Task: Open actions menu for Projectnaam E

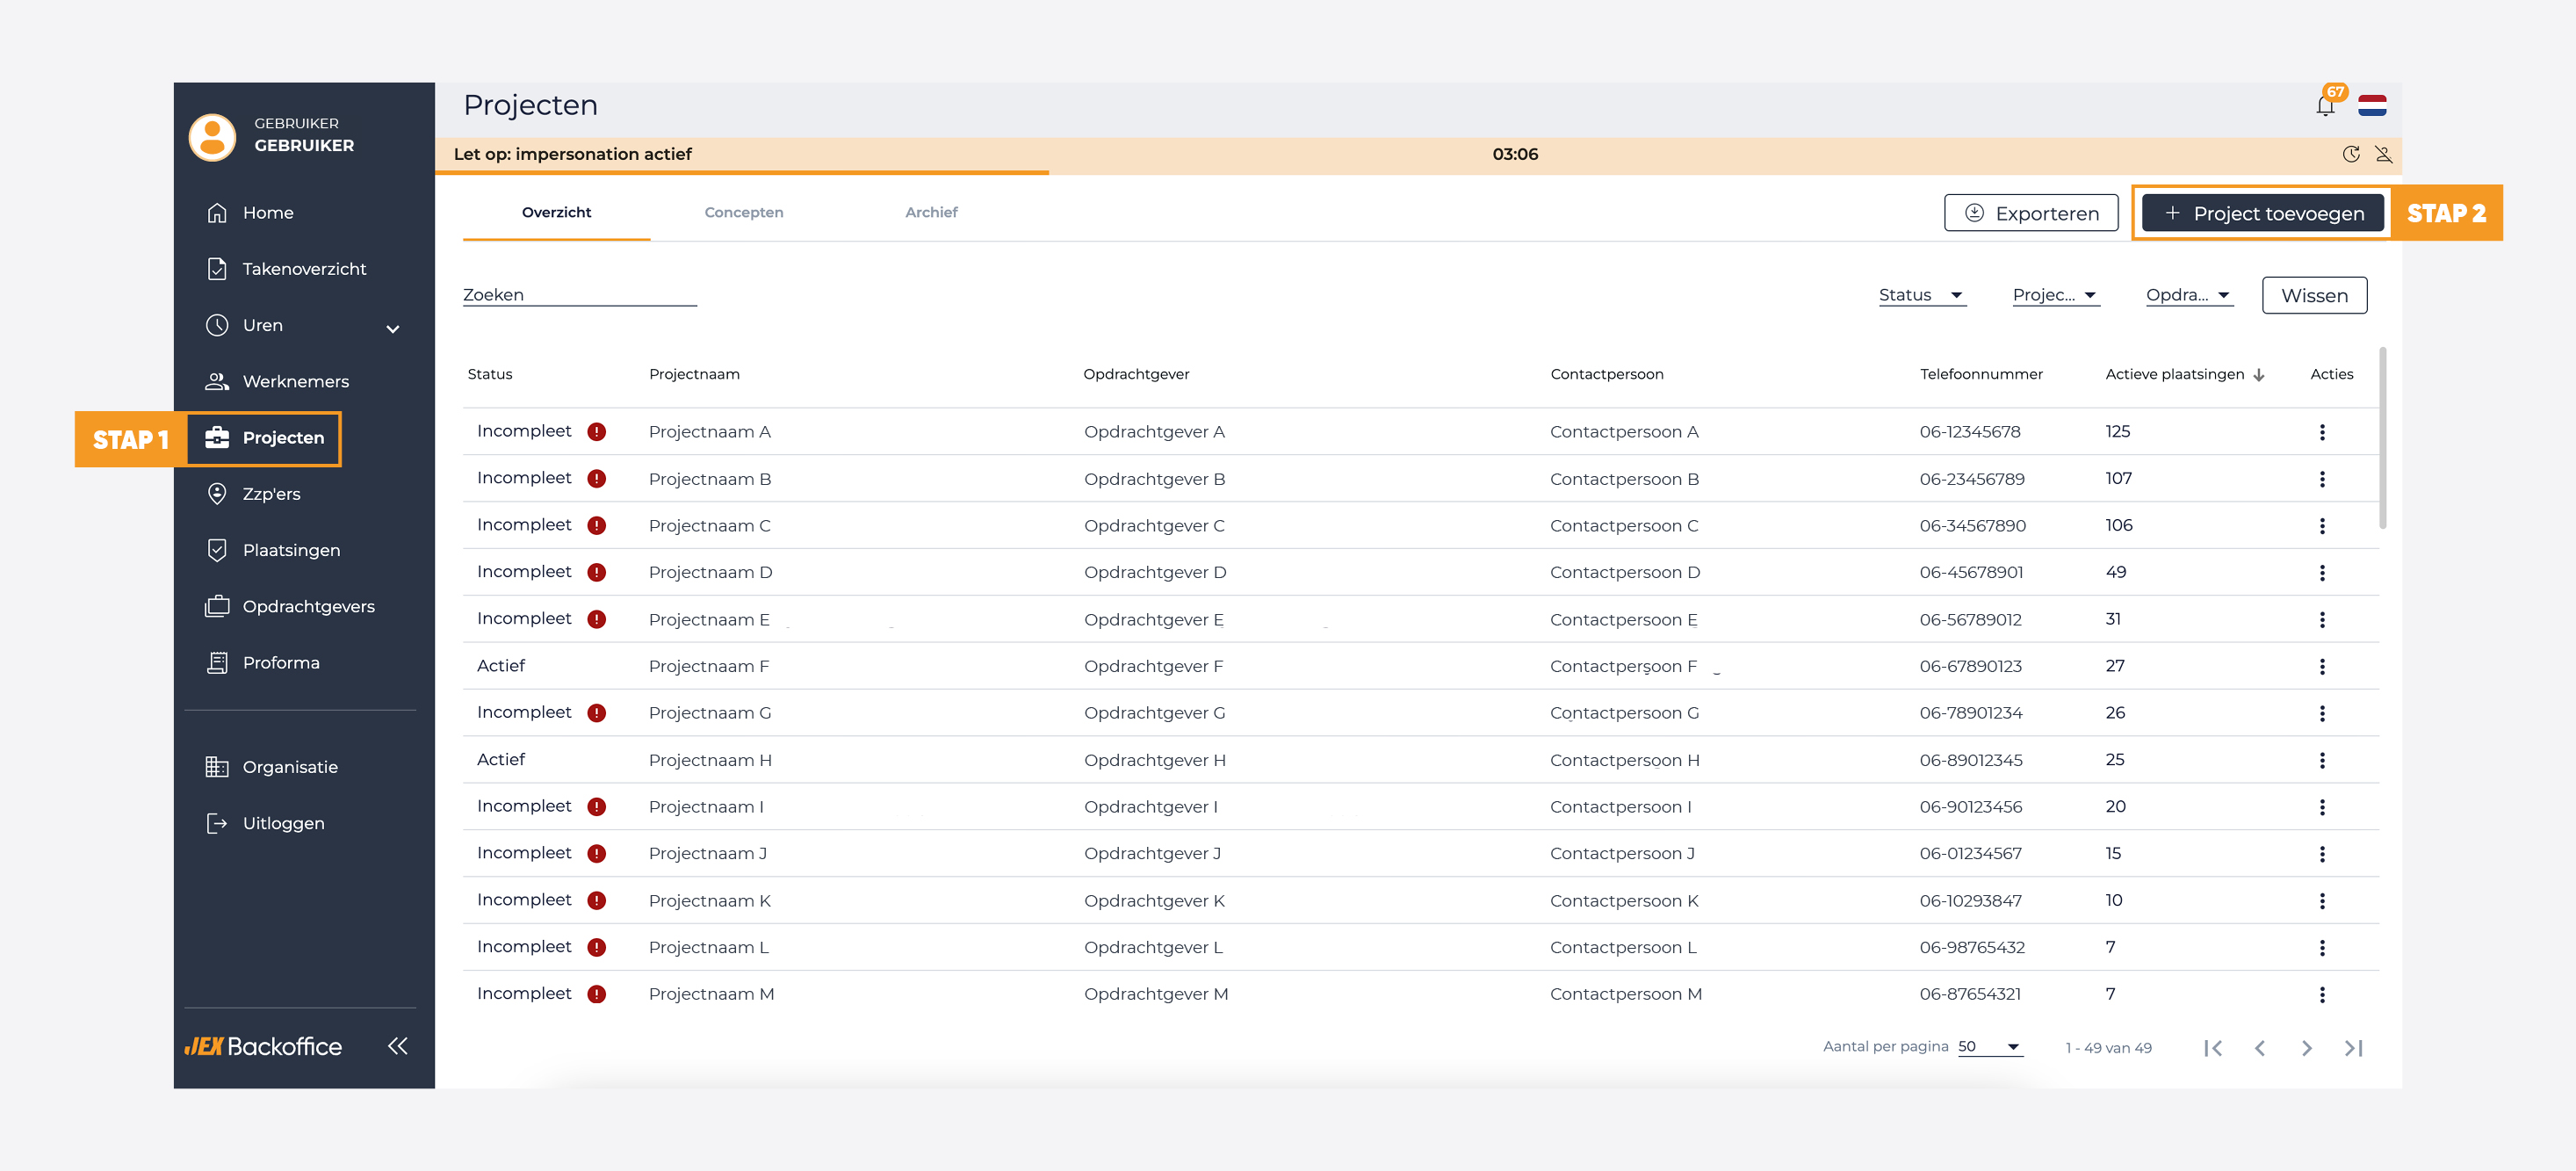Action: pos(2322,620)
